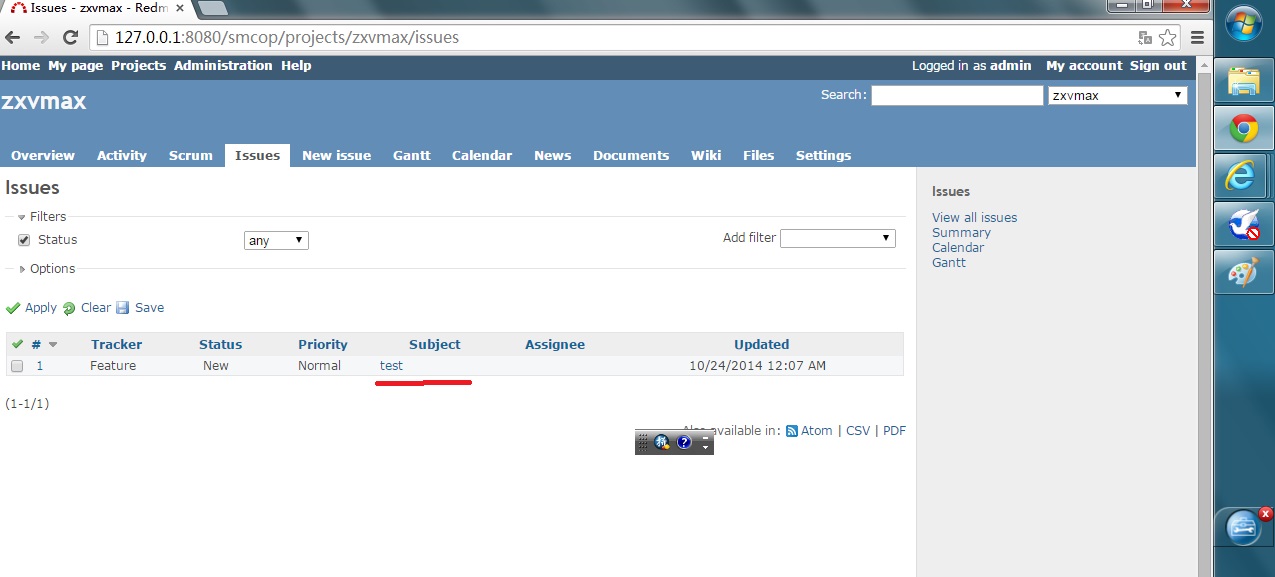This screenshot has height=577, width=1275.
Task: Open My page in top menu
Action: [x=76, y=65]
